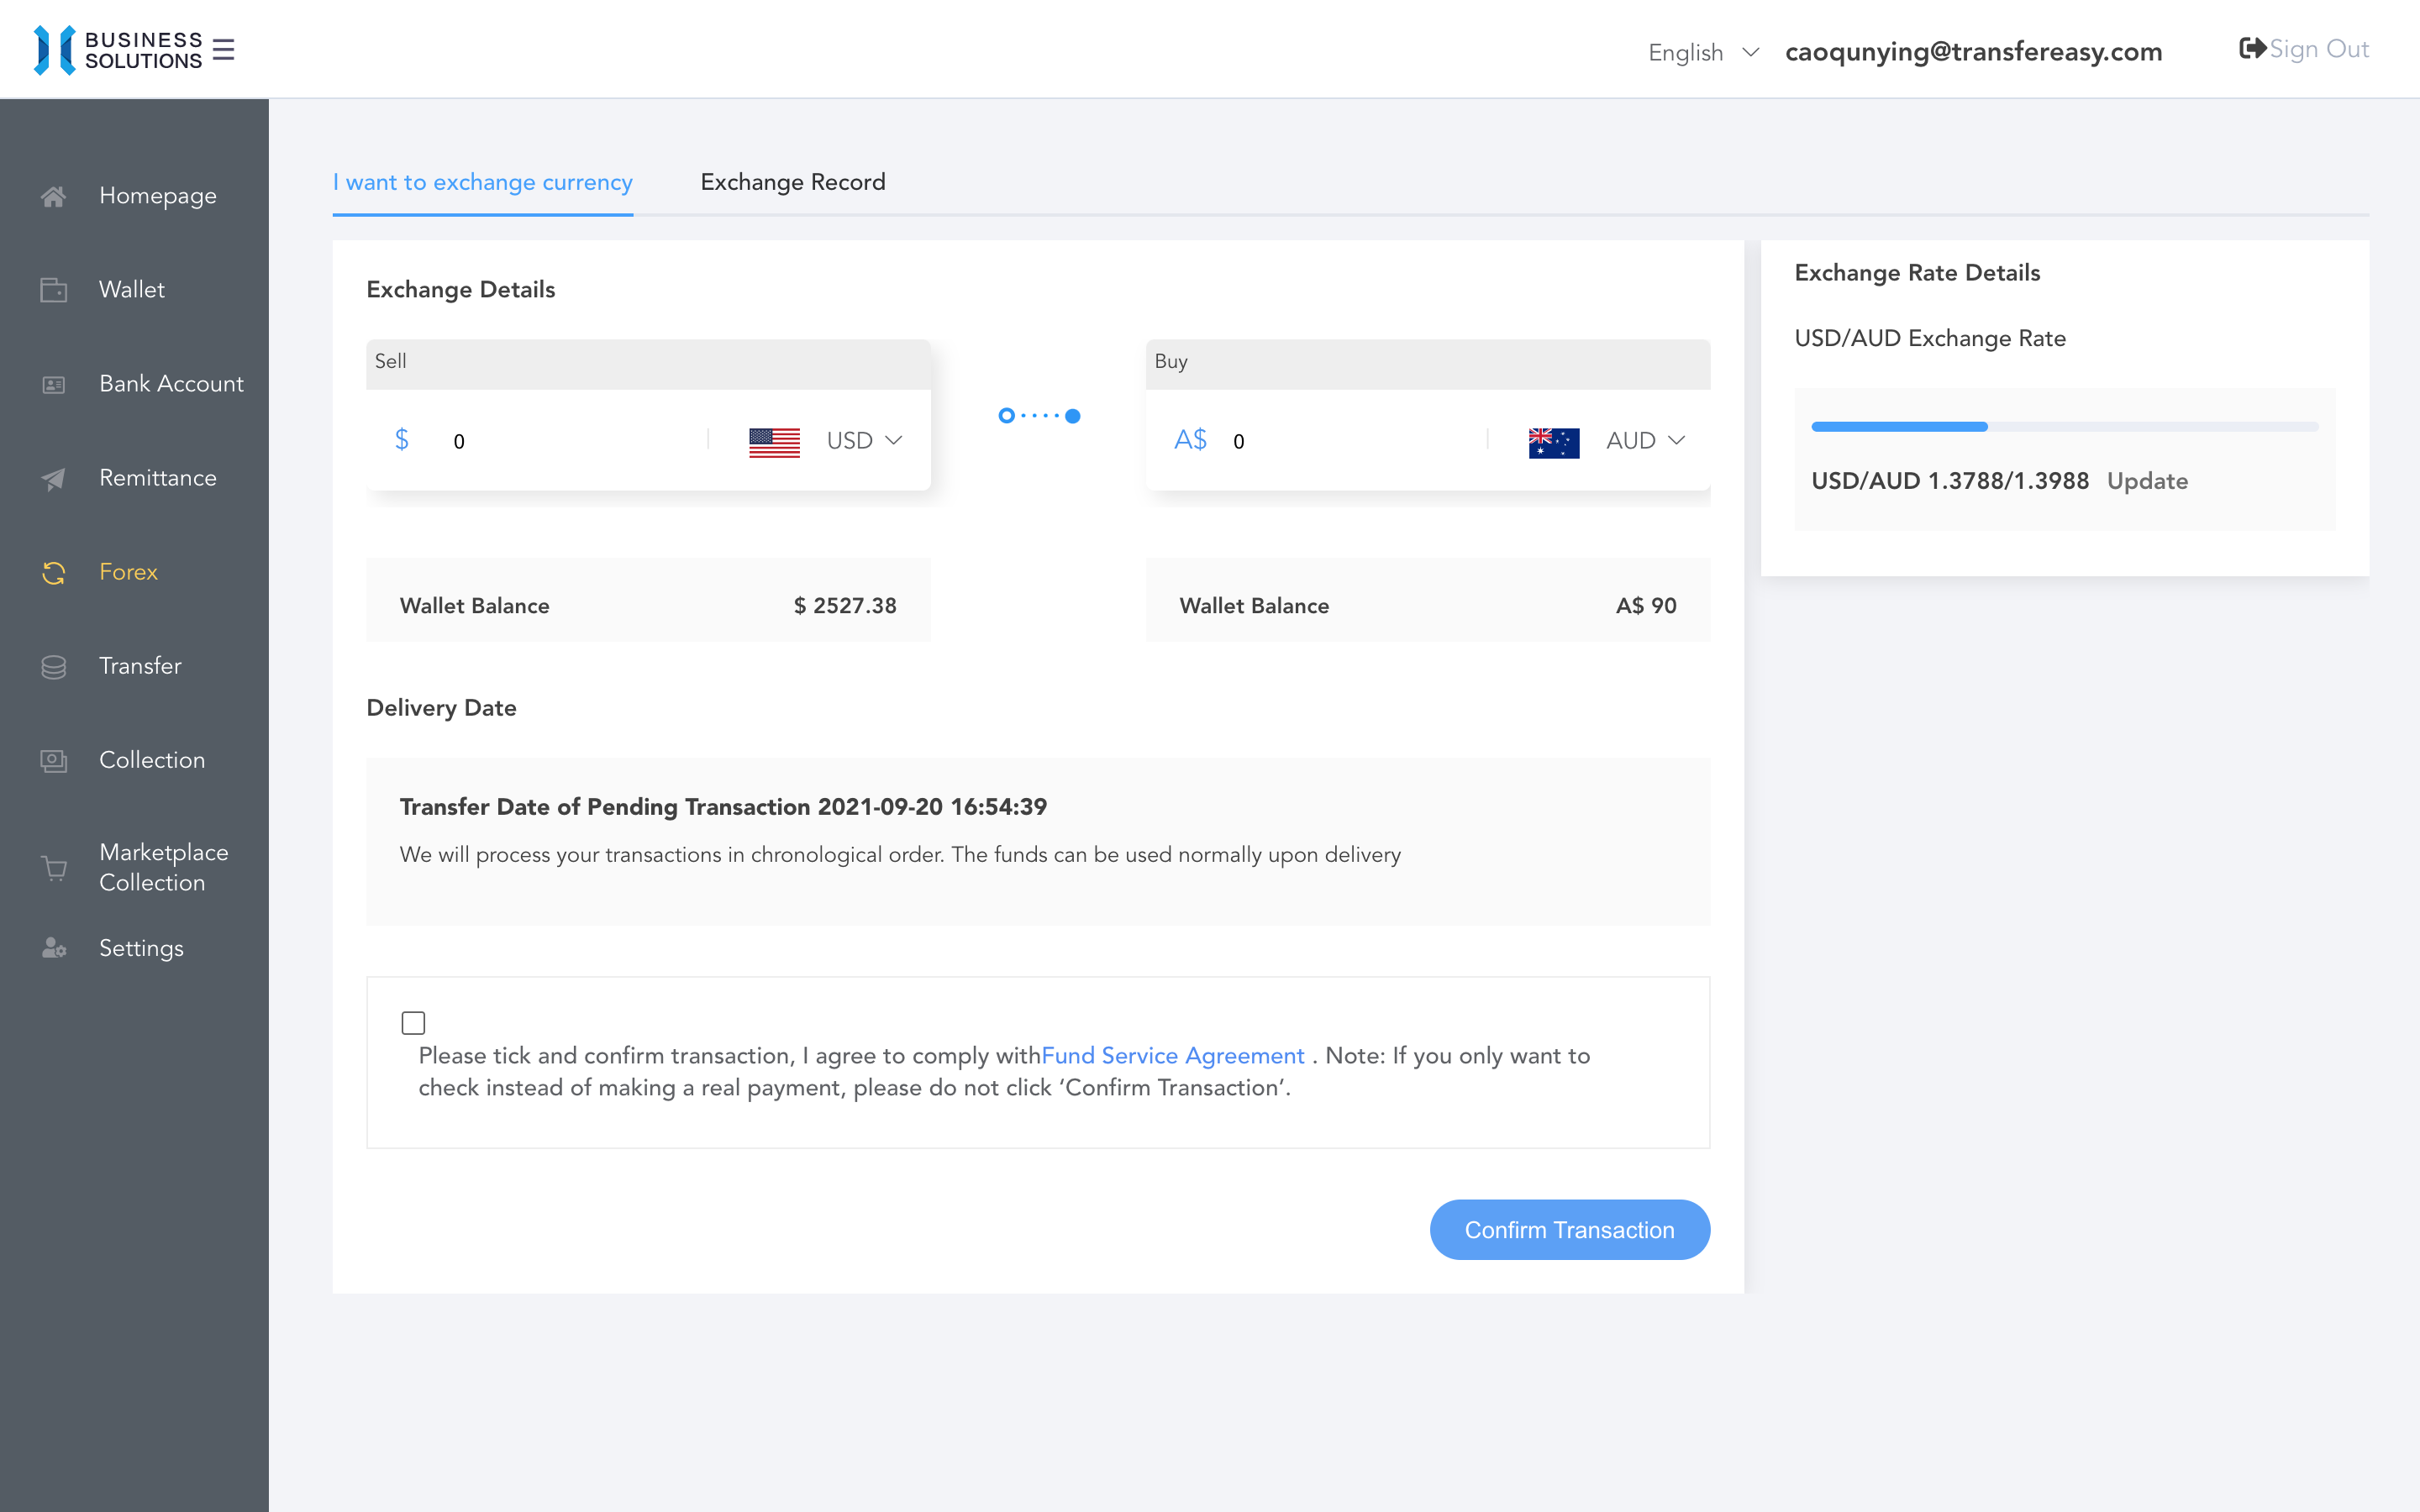Click the Transfer coins icon

(54, 667)
